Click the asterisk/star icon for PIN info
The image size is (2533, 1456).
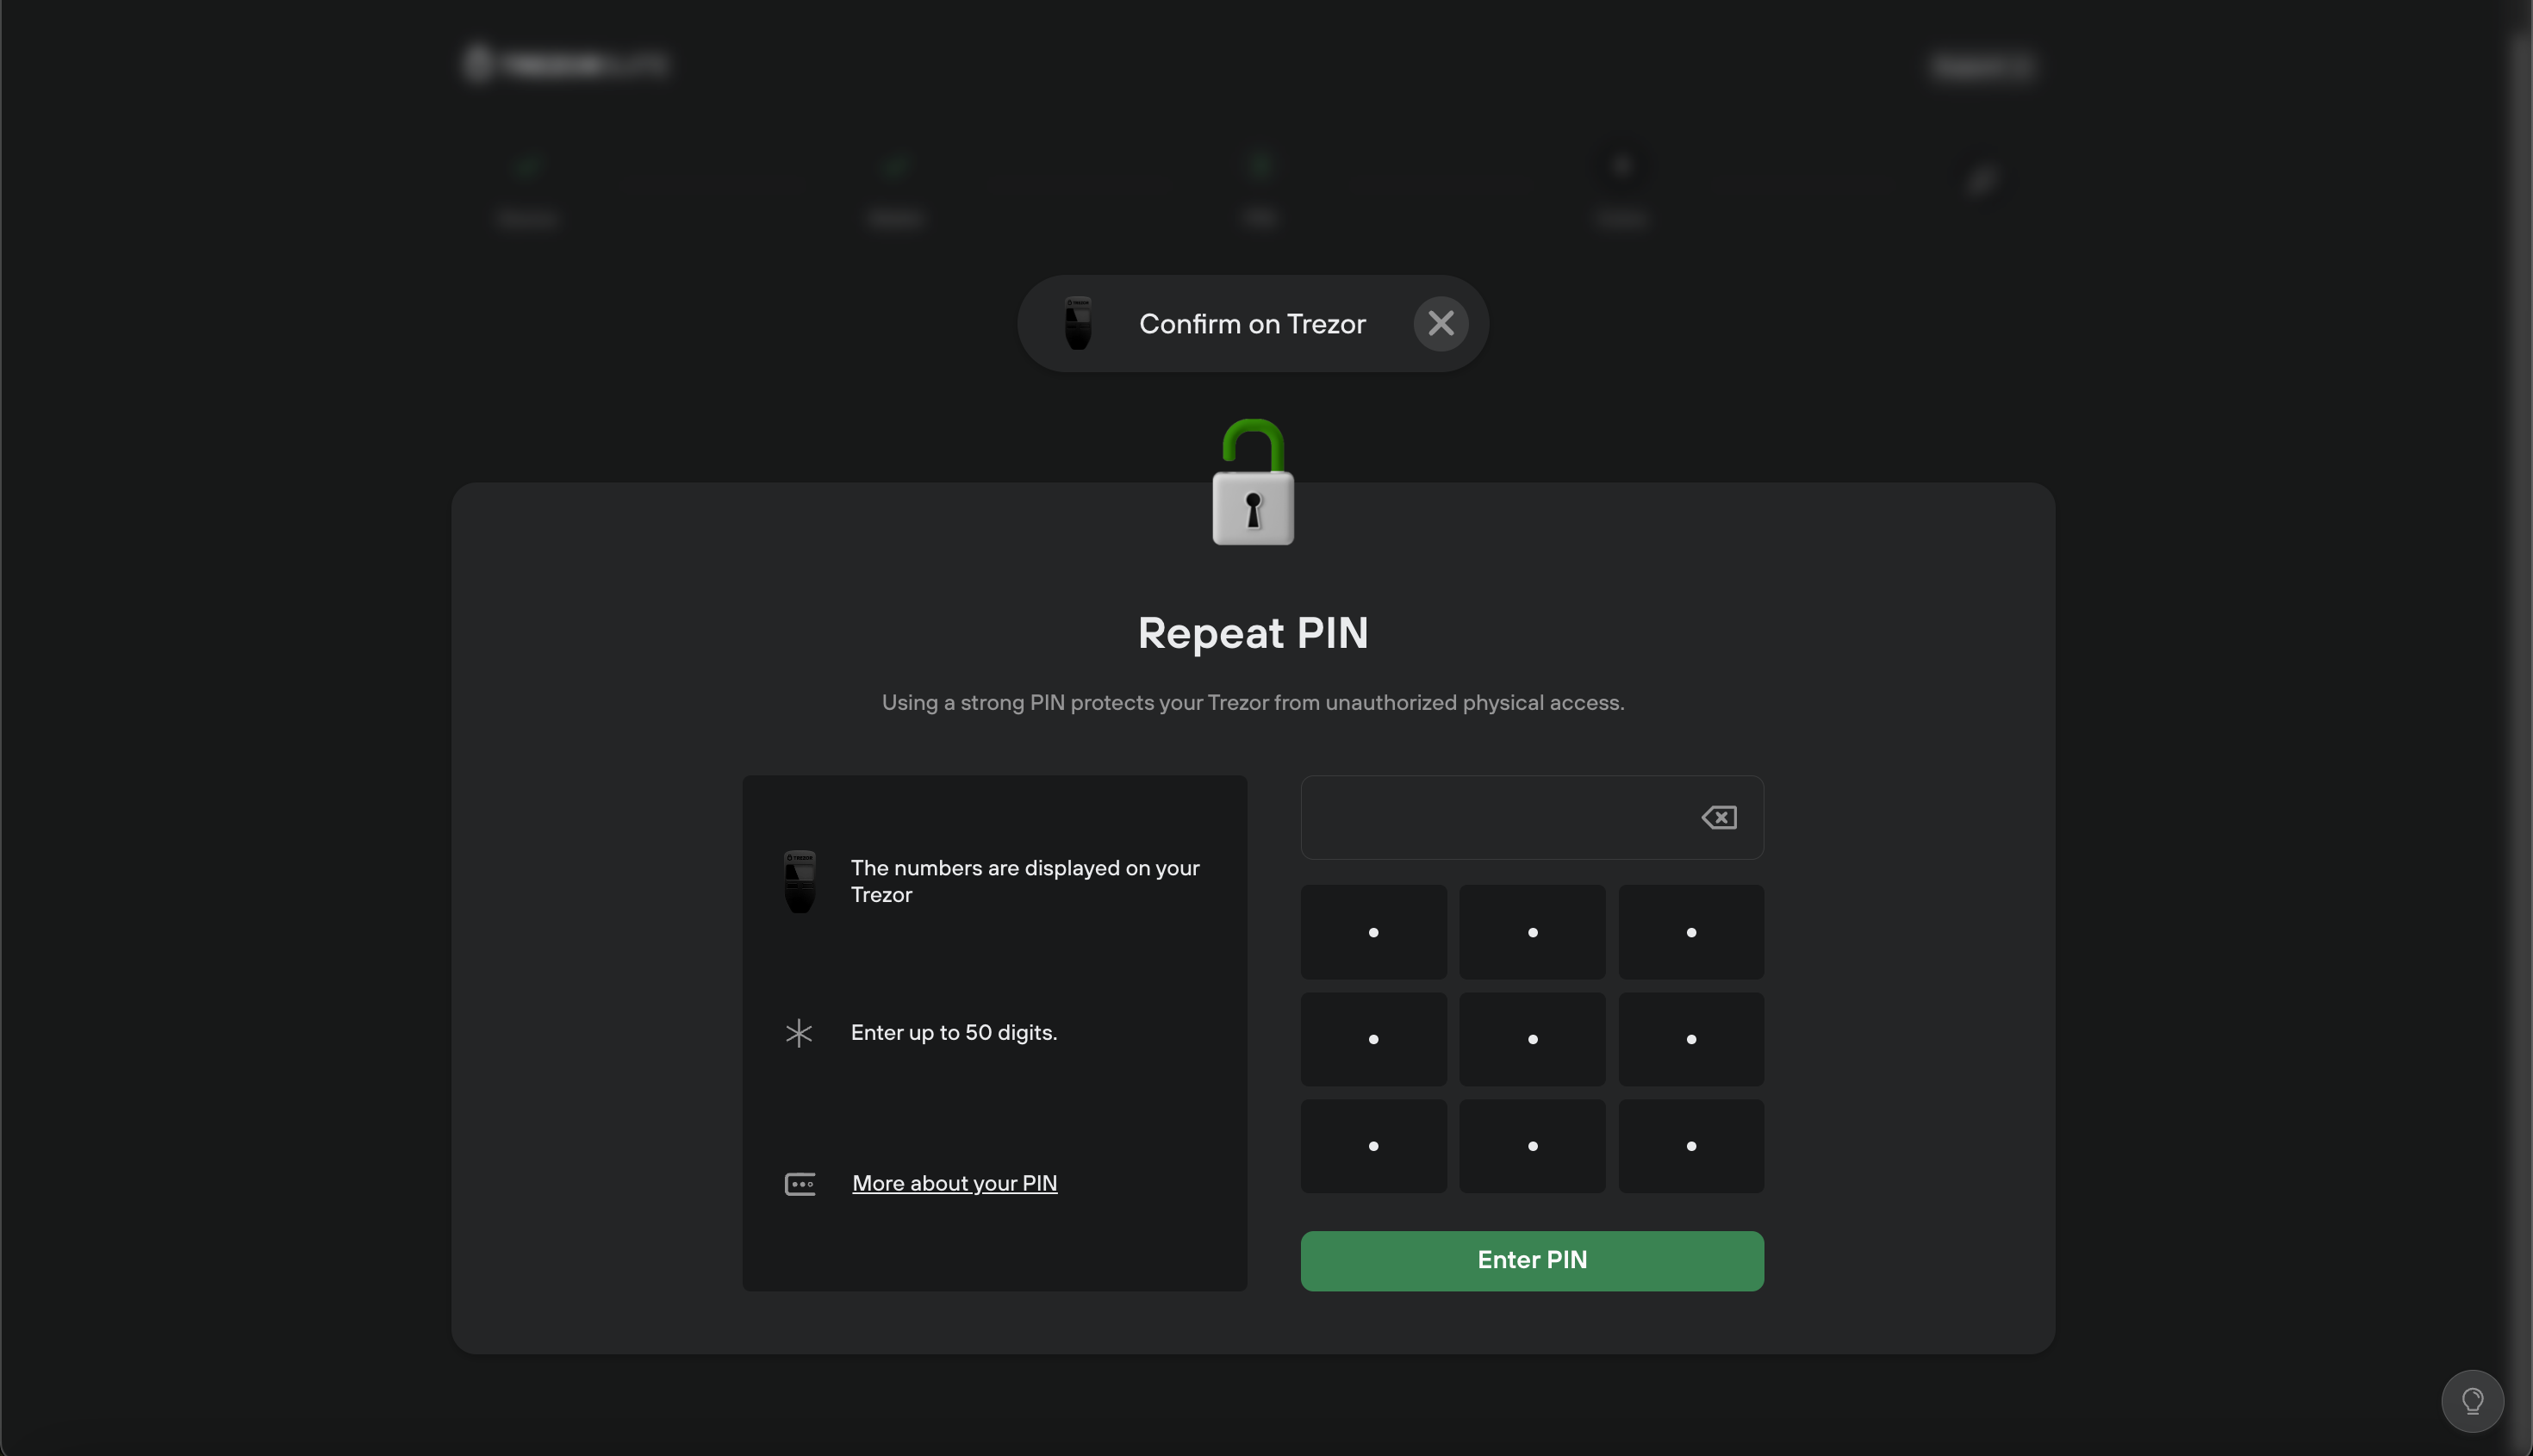click(797, 1031)
